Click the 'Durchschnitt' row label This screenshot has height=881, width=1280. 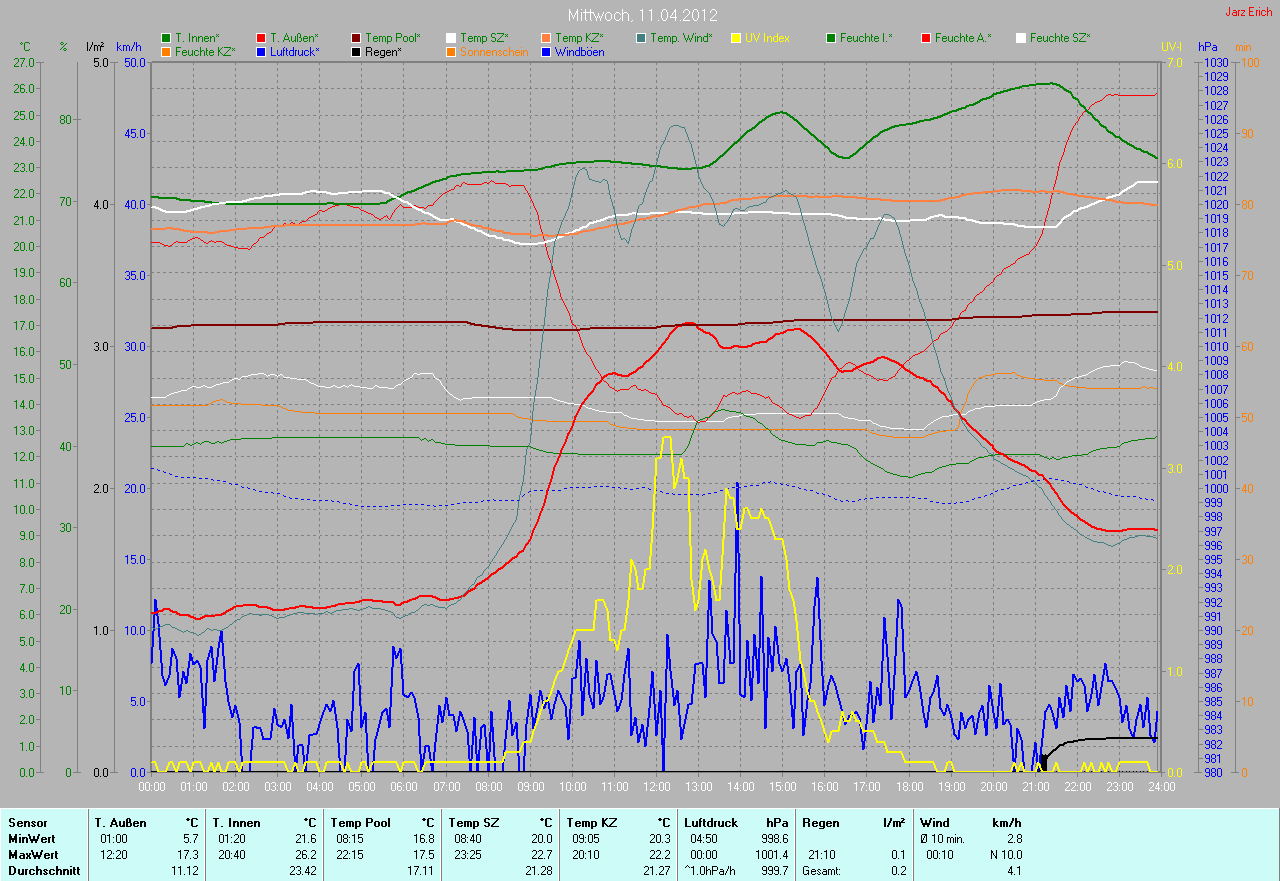point(42,871)
